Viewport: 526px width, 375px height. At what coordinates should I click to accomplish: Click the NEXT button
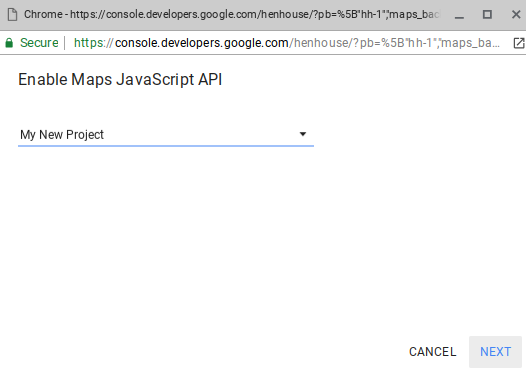495,352
